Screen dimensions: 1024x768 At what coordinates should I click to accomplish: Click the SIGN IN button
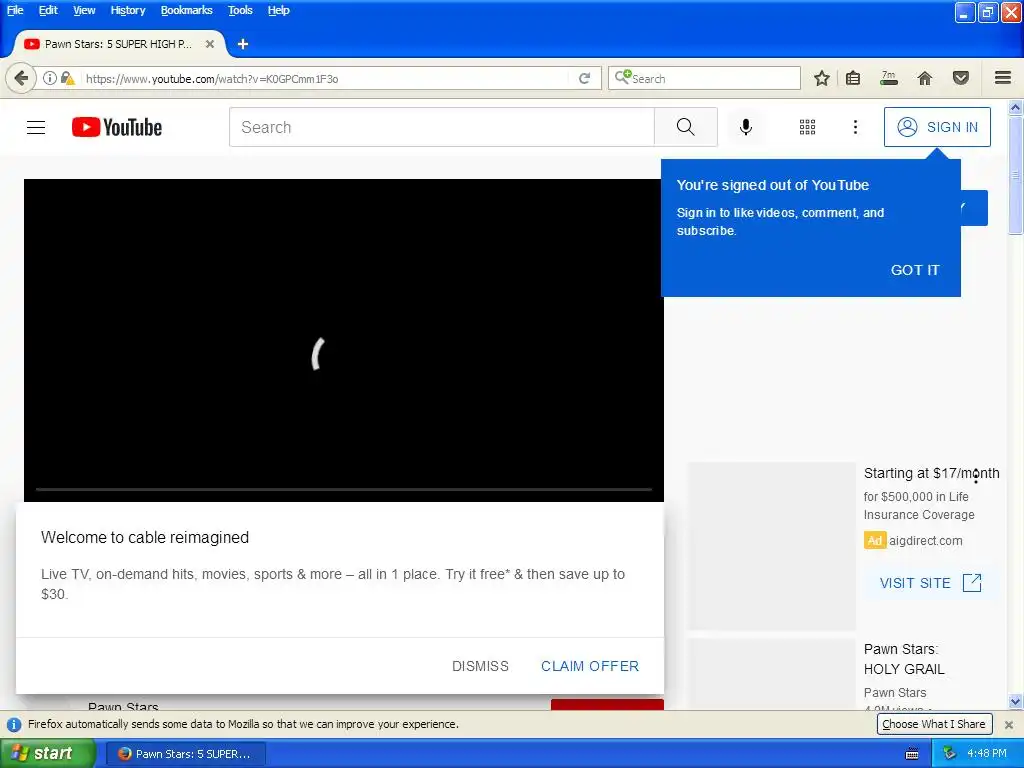pos(936,127)
